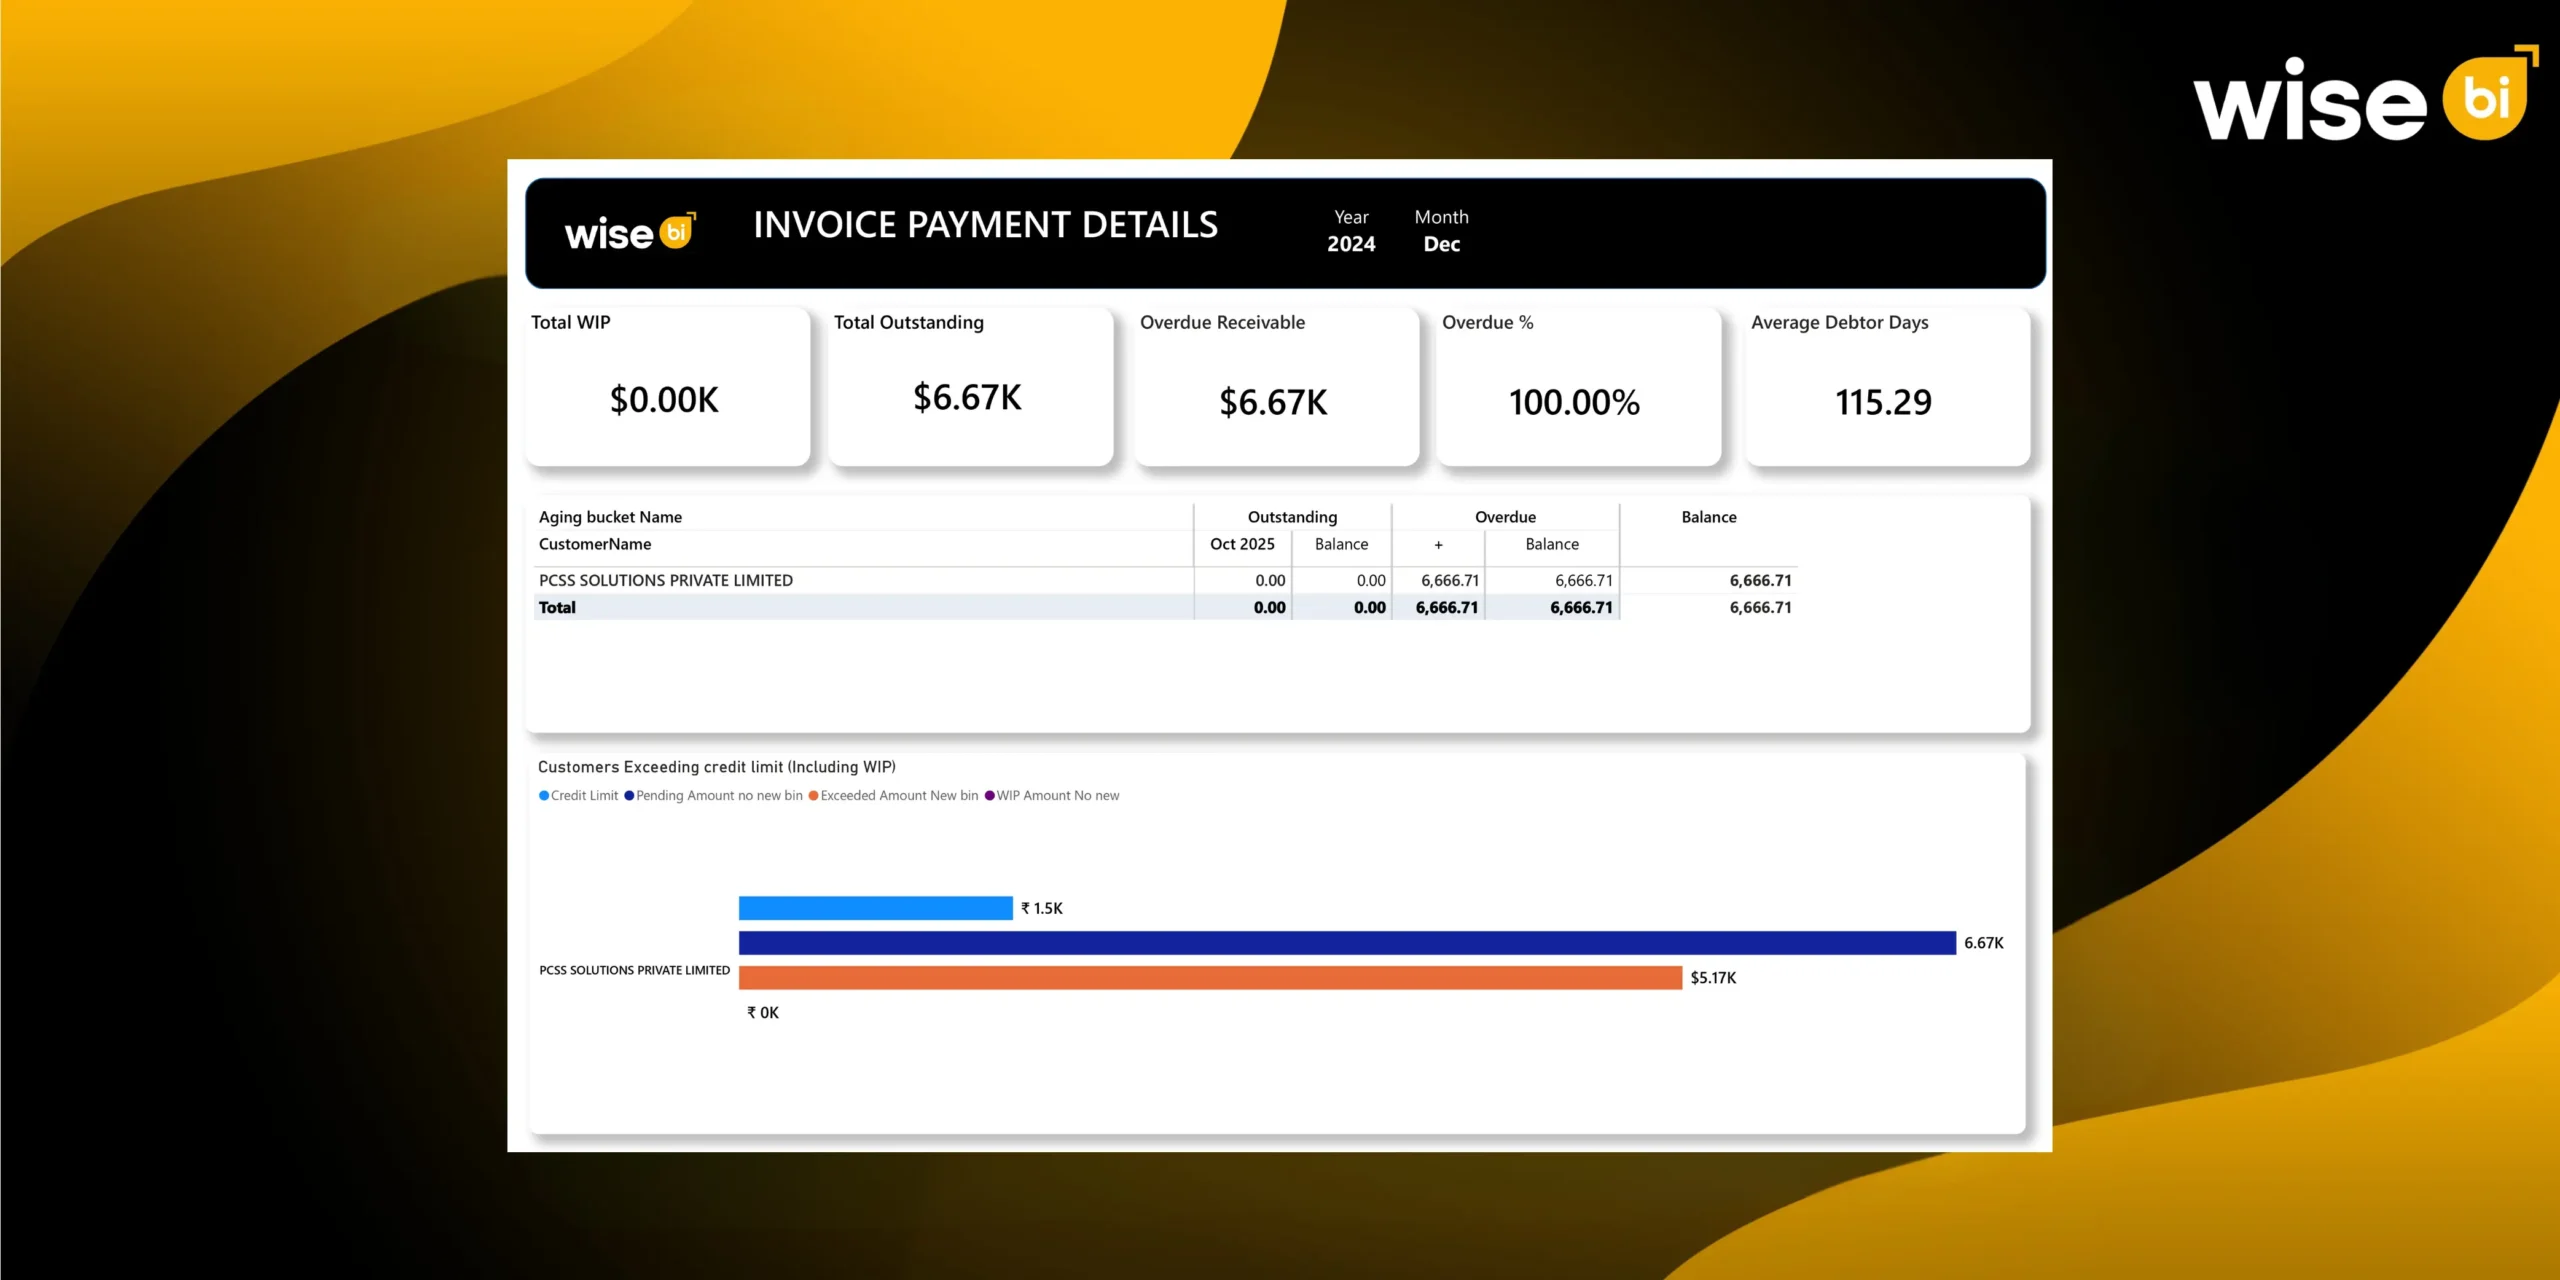Sort by the Balance column header
This screenshot has width=2560, height=1280.
click(x=1708, y=517)
